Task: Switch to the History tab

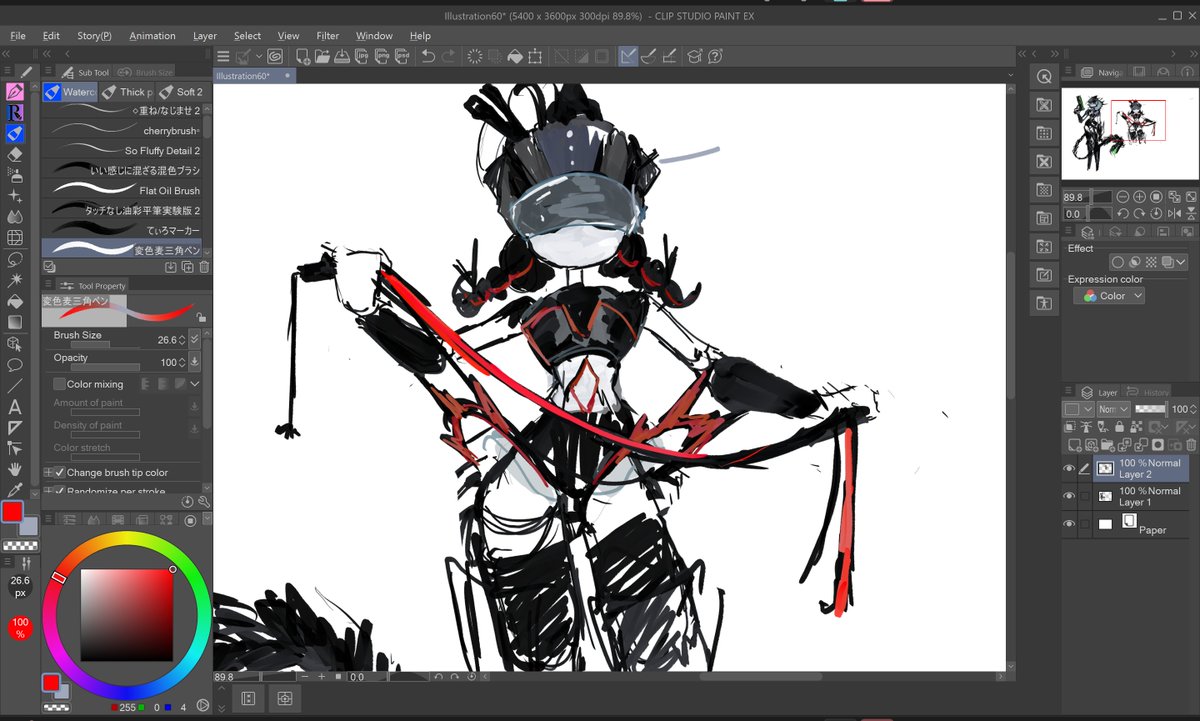Action: pyautogui.click(x=1148, y=392)
